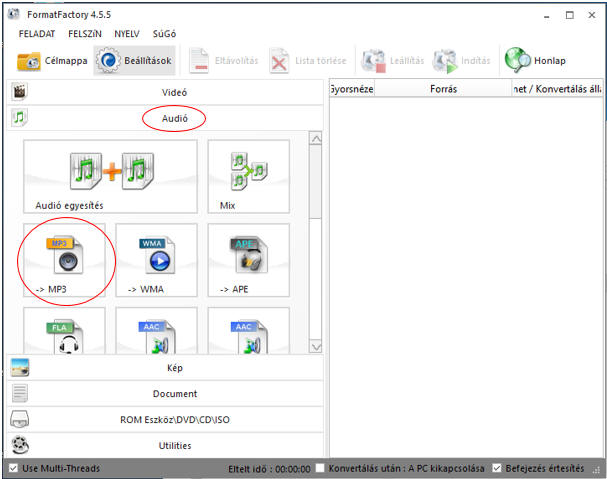Open Beállítások settings
607x479 pixels.
(x=134, y=61)
